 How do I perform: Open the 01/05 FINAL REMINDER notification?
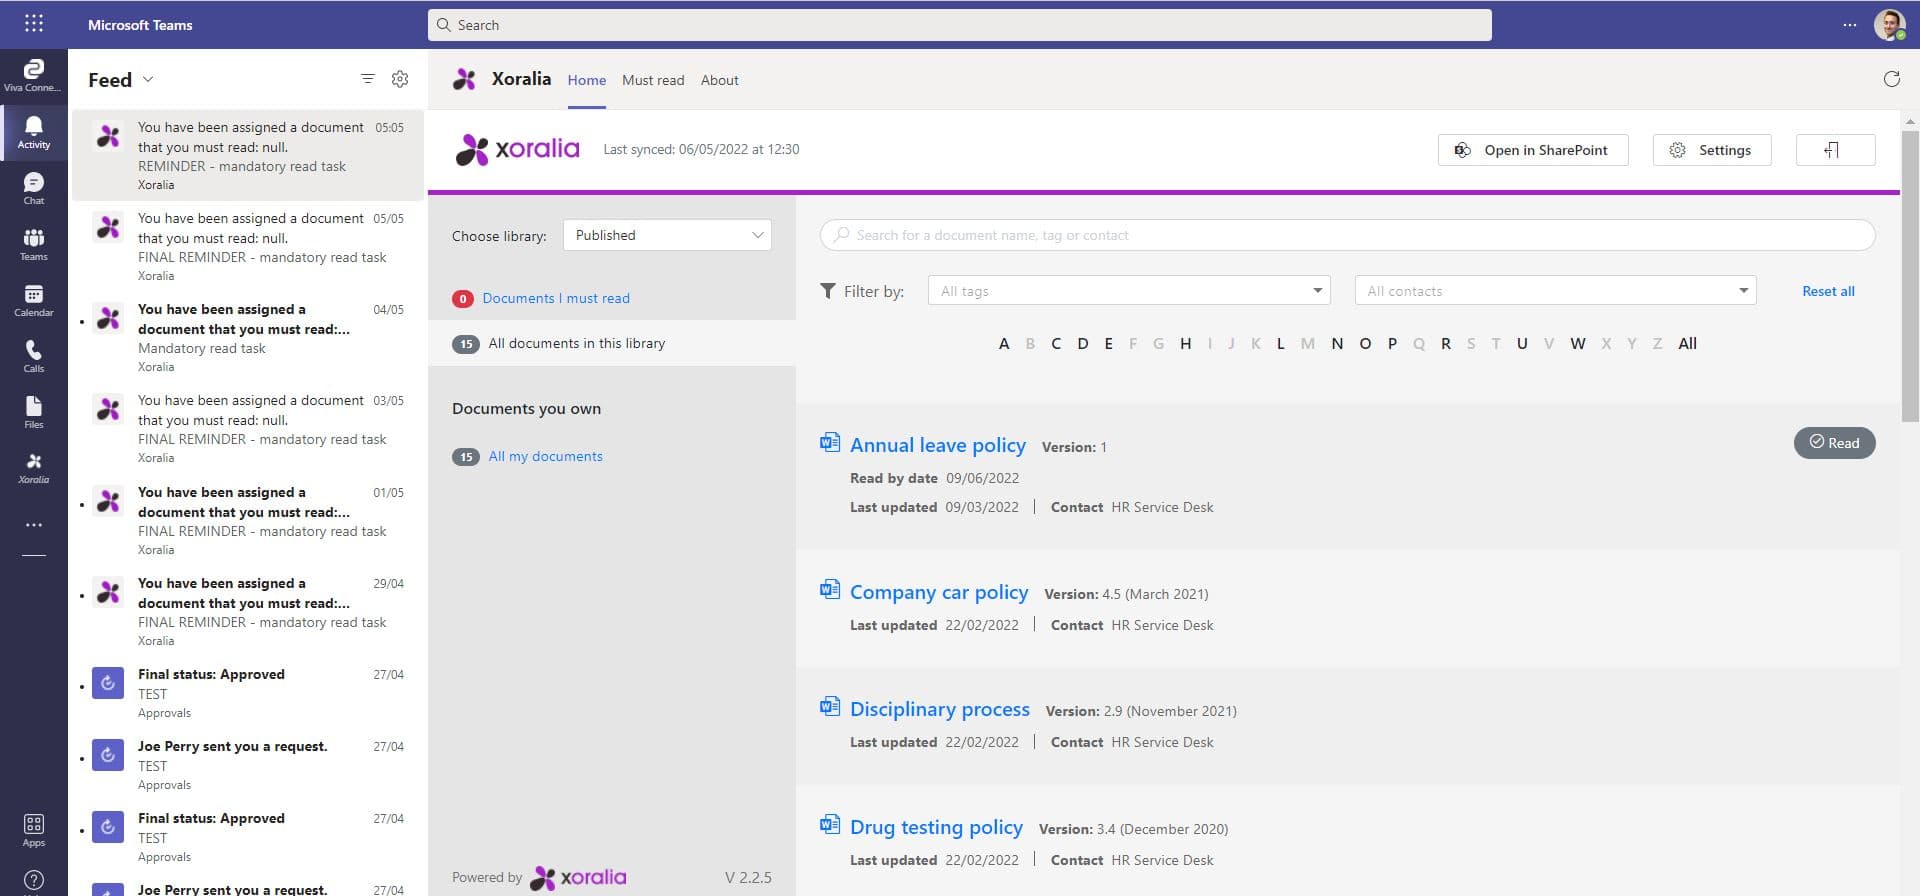click(x=248, y=520)
